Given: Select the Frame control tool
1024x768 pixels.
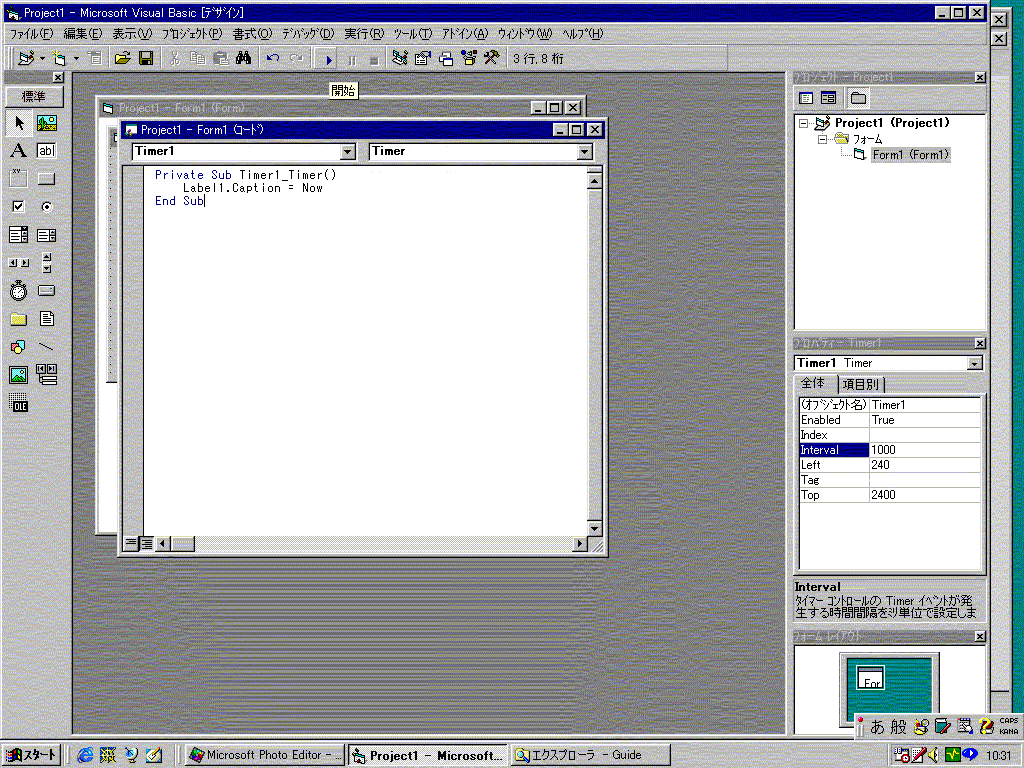Looking at the screenshot, I should [x=19, y=178].
